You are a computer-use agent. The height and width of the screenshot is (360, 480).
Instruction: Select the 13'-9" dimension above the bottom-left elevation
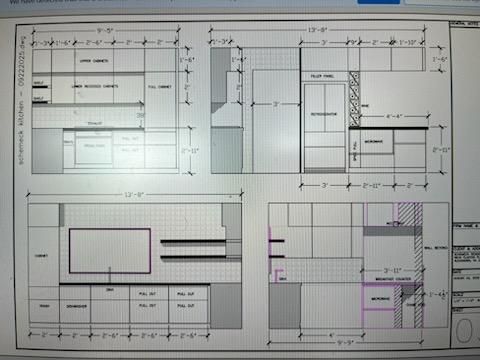[x=134, y=195]
